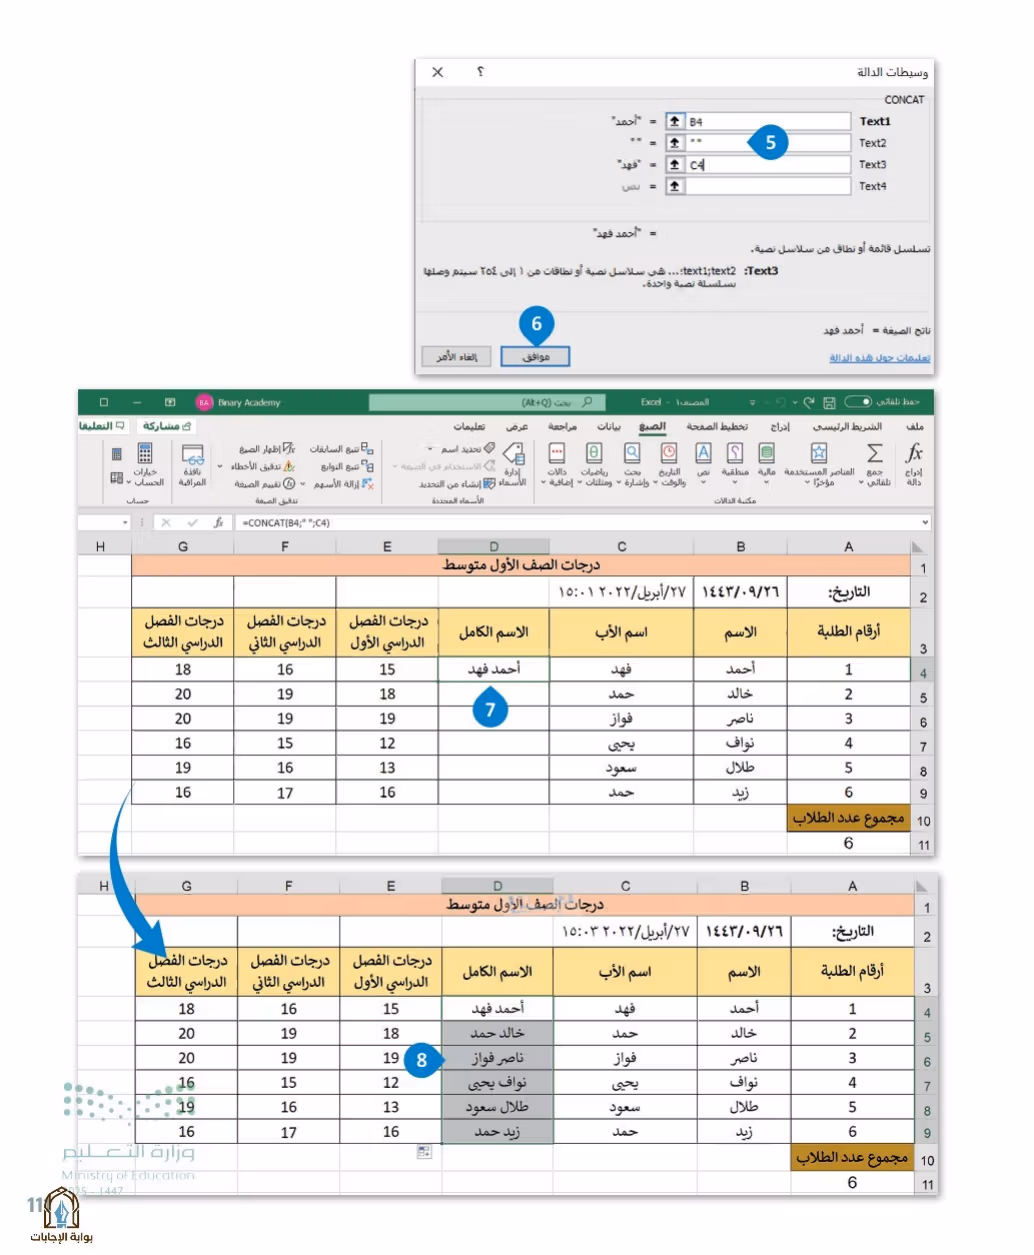Click the إدراج دالة (fx) ribbon icon

[x=913, y=464]
